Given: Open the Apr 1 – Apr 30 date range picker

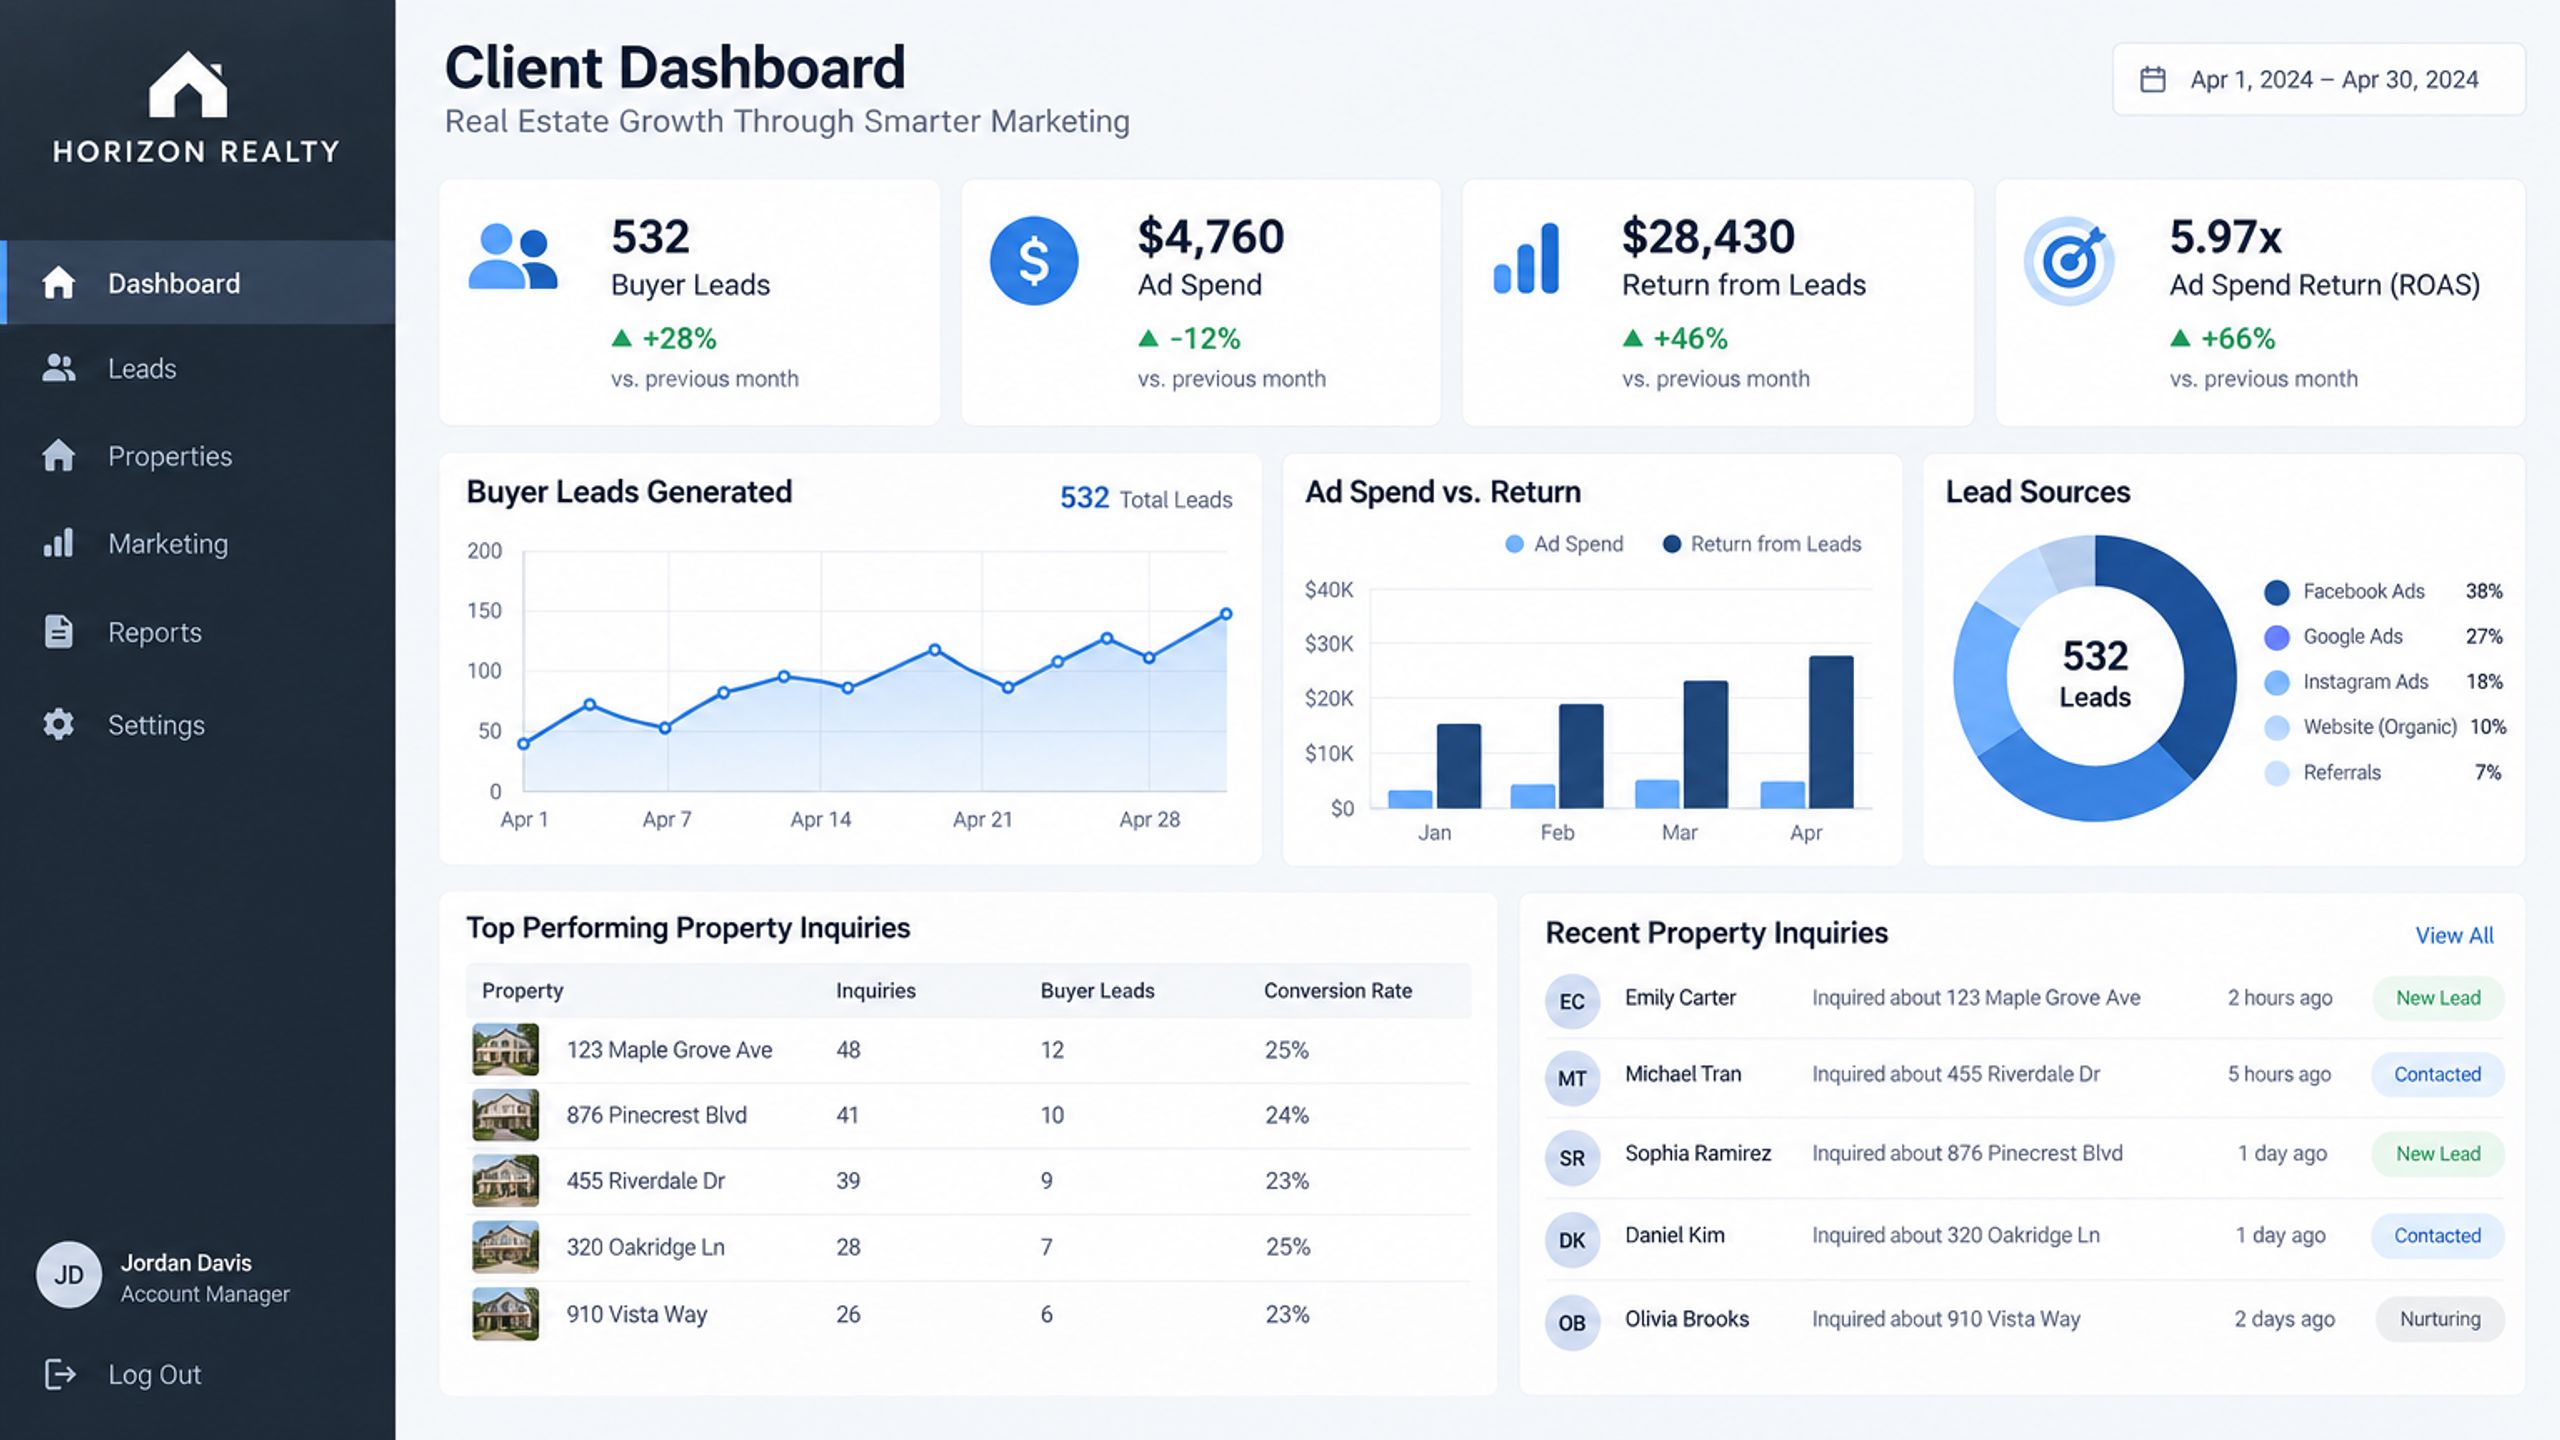Looking at the screenshot, I should [x=2318, y=79].
